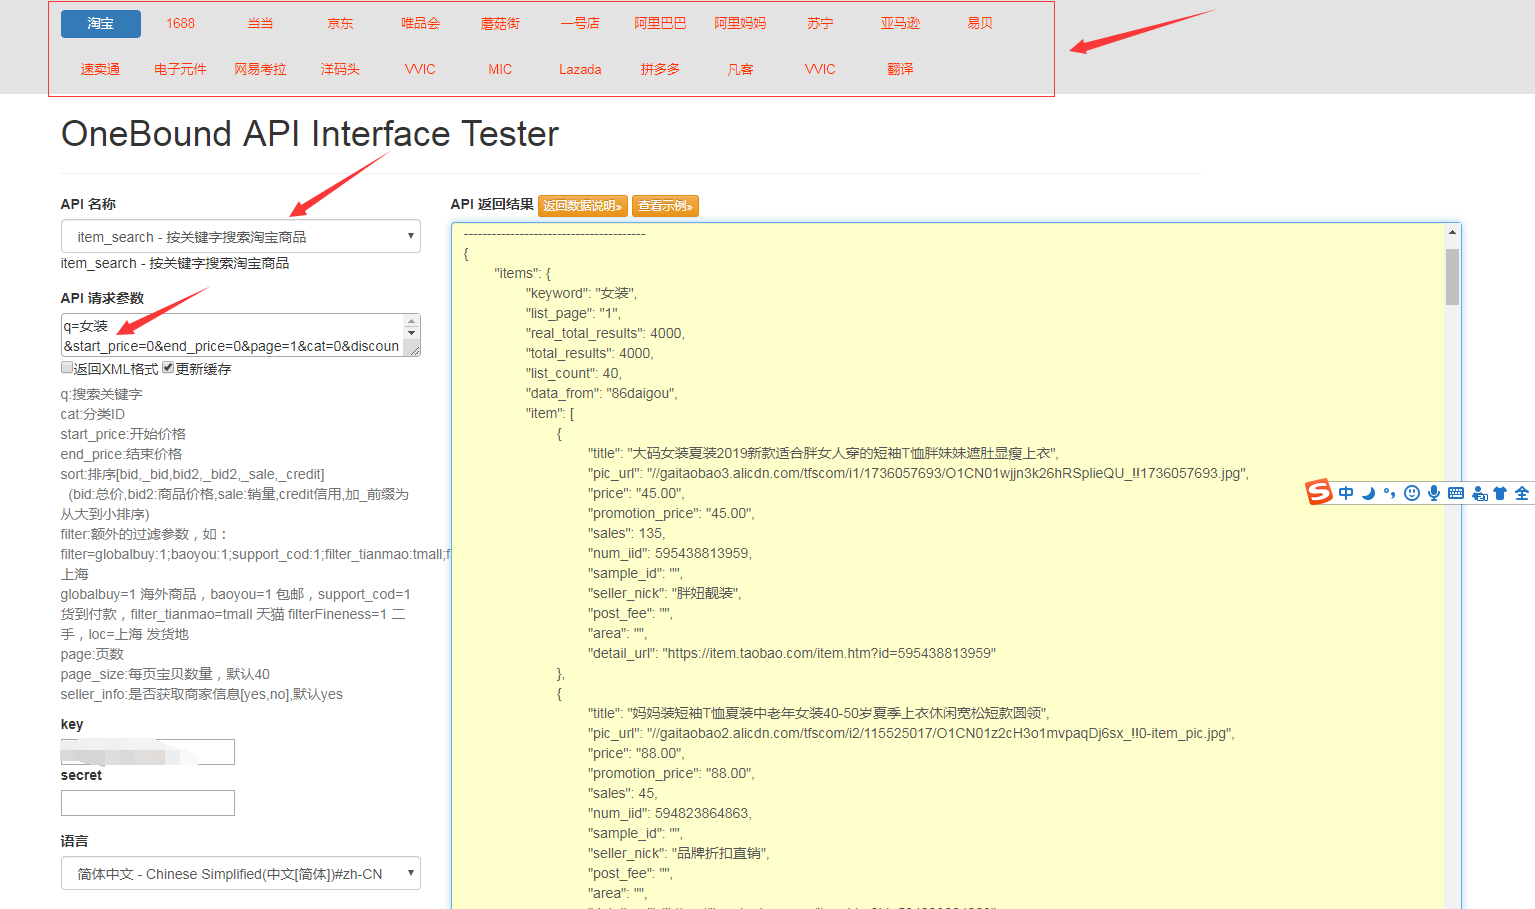Focus the secret input field
Viewport: 1535px width, 909px height.
[148, 803]
